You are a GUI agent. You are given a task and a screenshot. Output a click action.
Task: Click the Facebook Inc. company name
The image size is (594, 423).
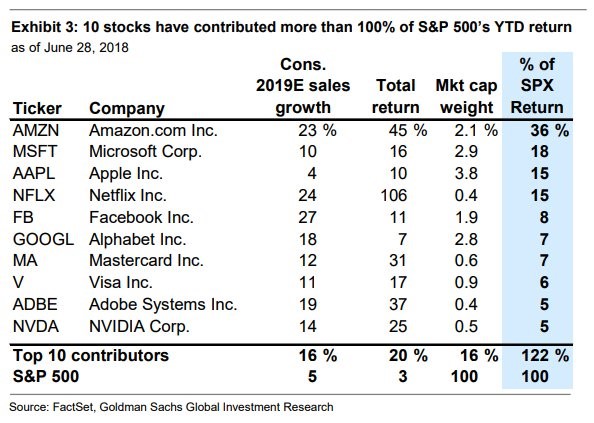[141, 218]
